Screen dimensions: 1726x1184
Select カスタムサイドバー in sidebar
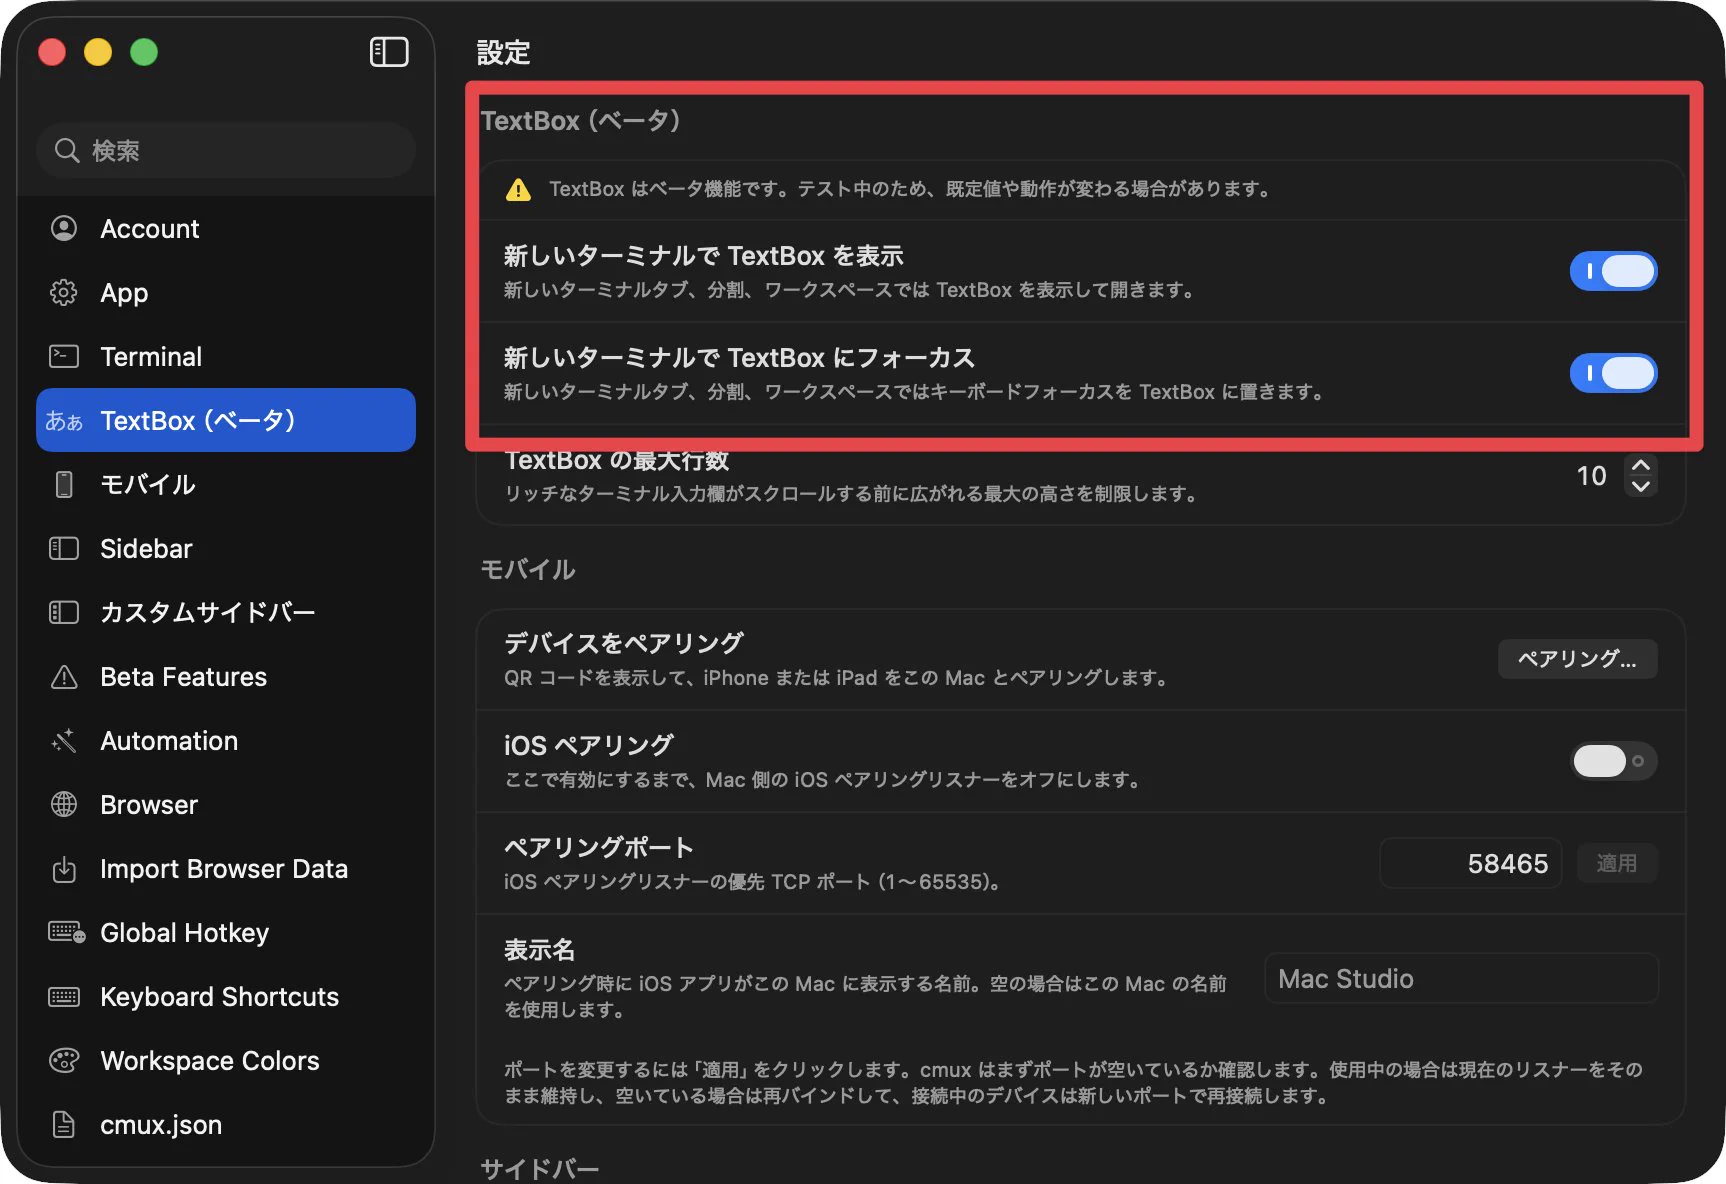(x=226, y=612)
